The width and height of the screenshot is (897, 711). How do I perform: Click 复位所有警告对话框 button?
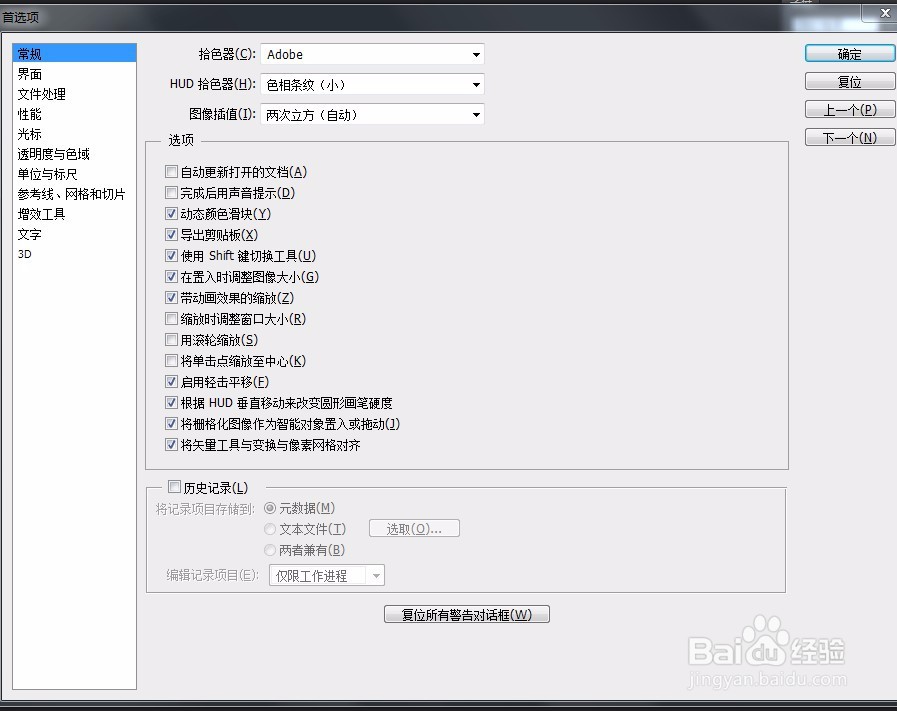coord(467,614)
